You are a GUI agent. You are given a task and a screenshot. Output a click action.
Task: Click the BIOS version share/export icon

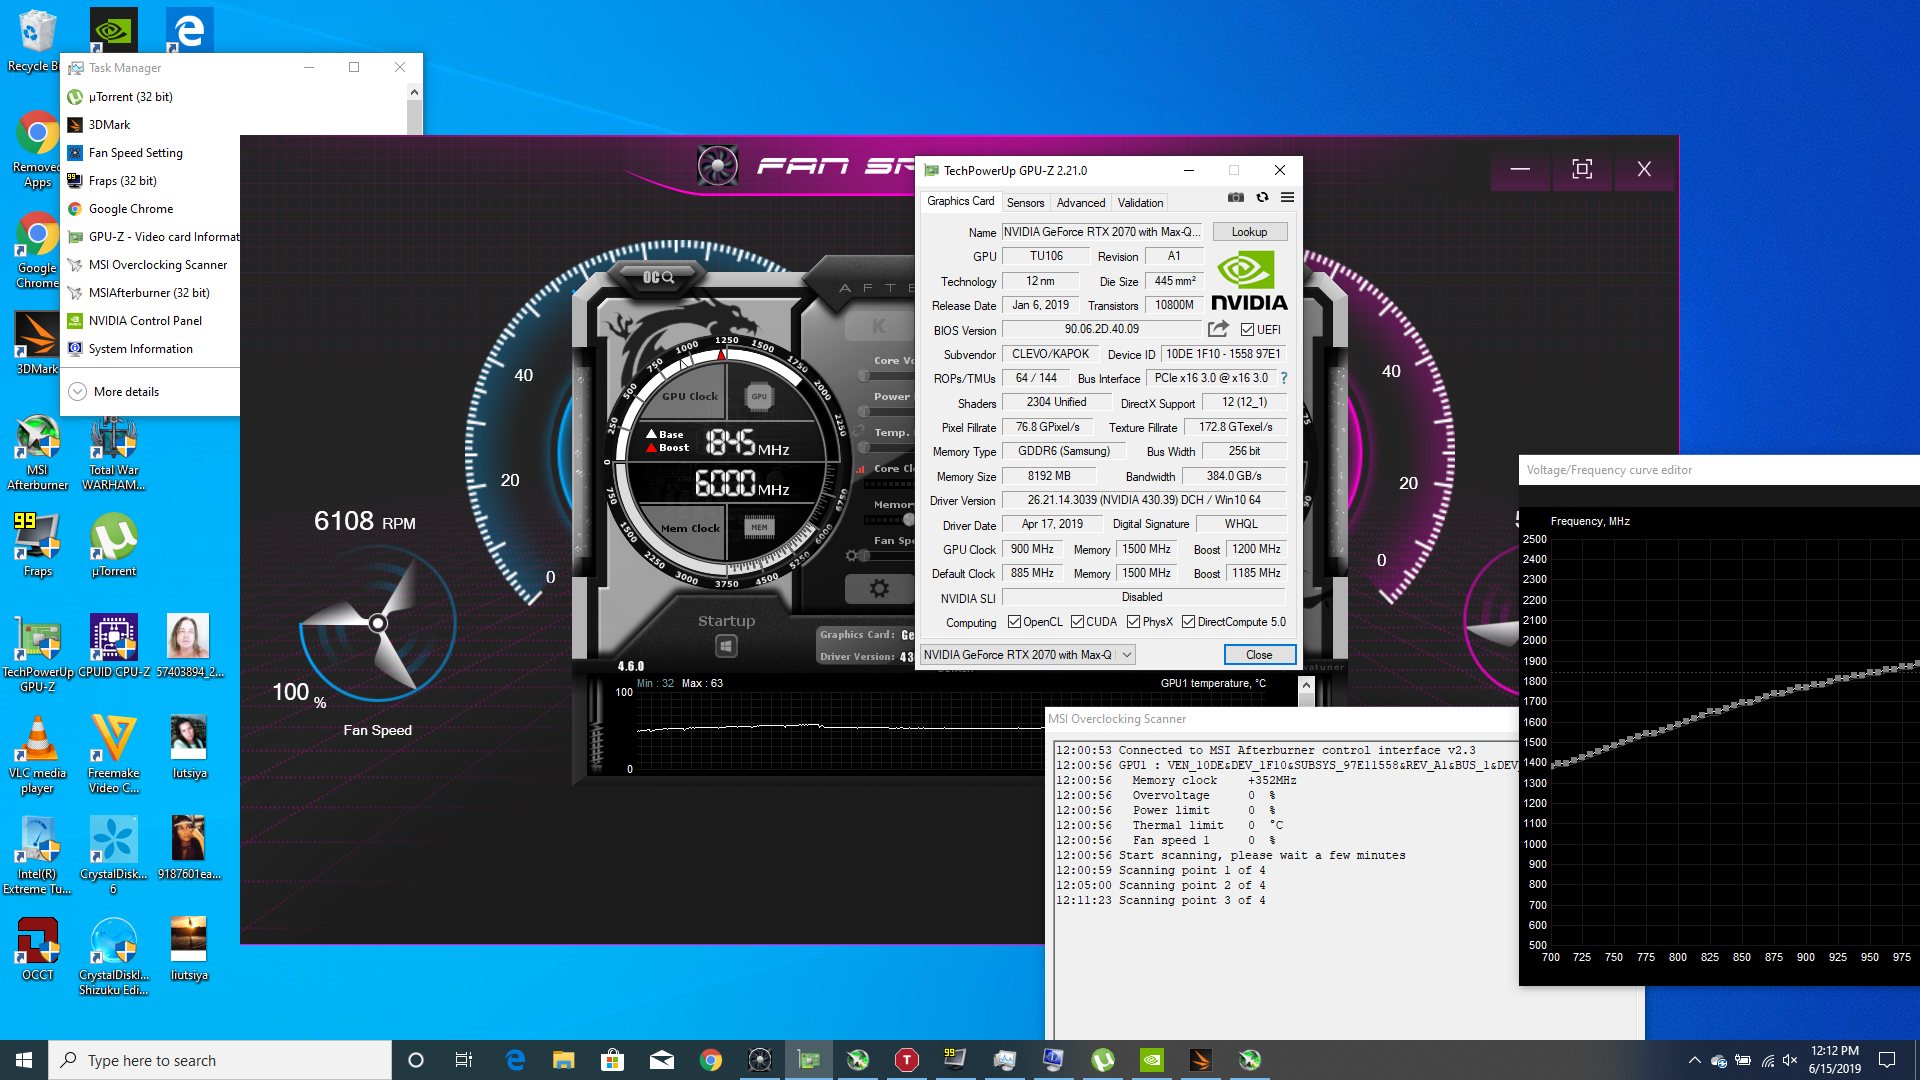[x=1218, y=329]
